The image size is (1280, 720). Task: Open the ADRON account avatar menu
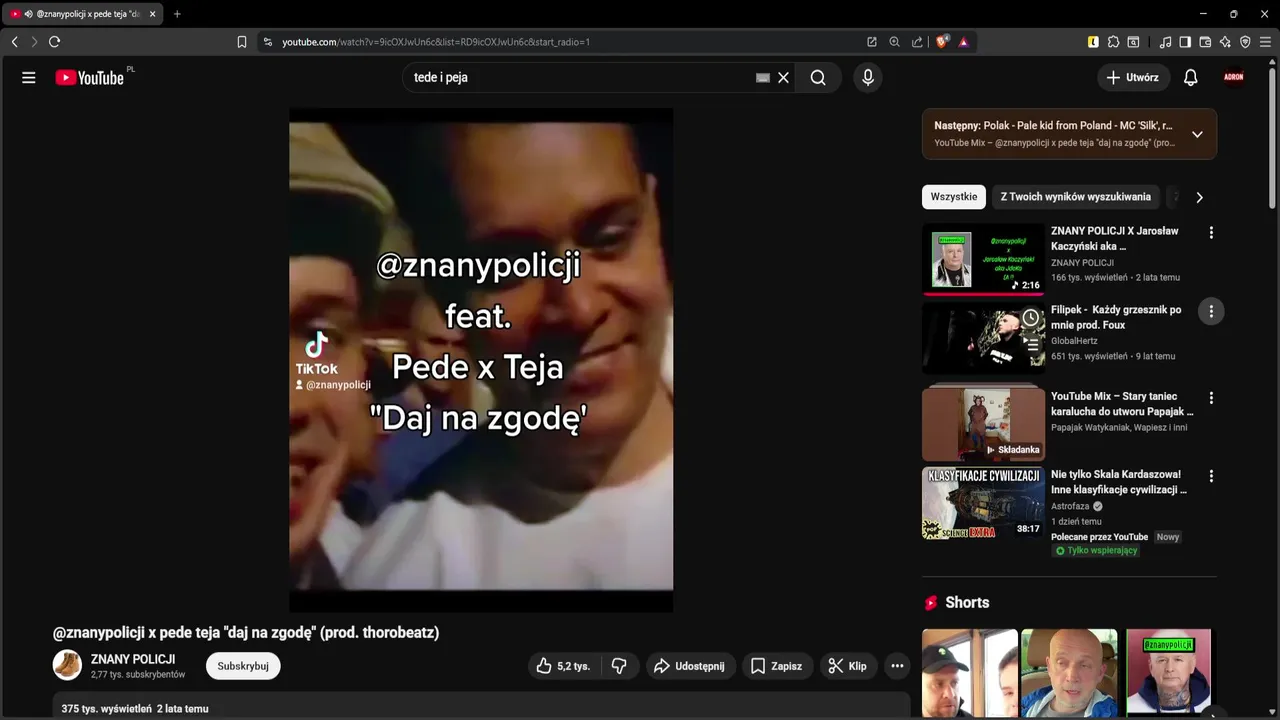pos(1234,78)
